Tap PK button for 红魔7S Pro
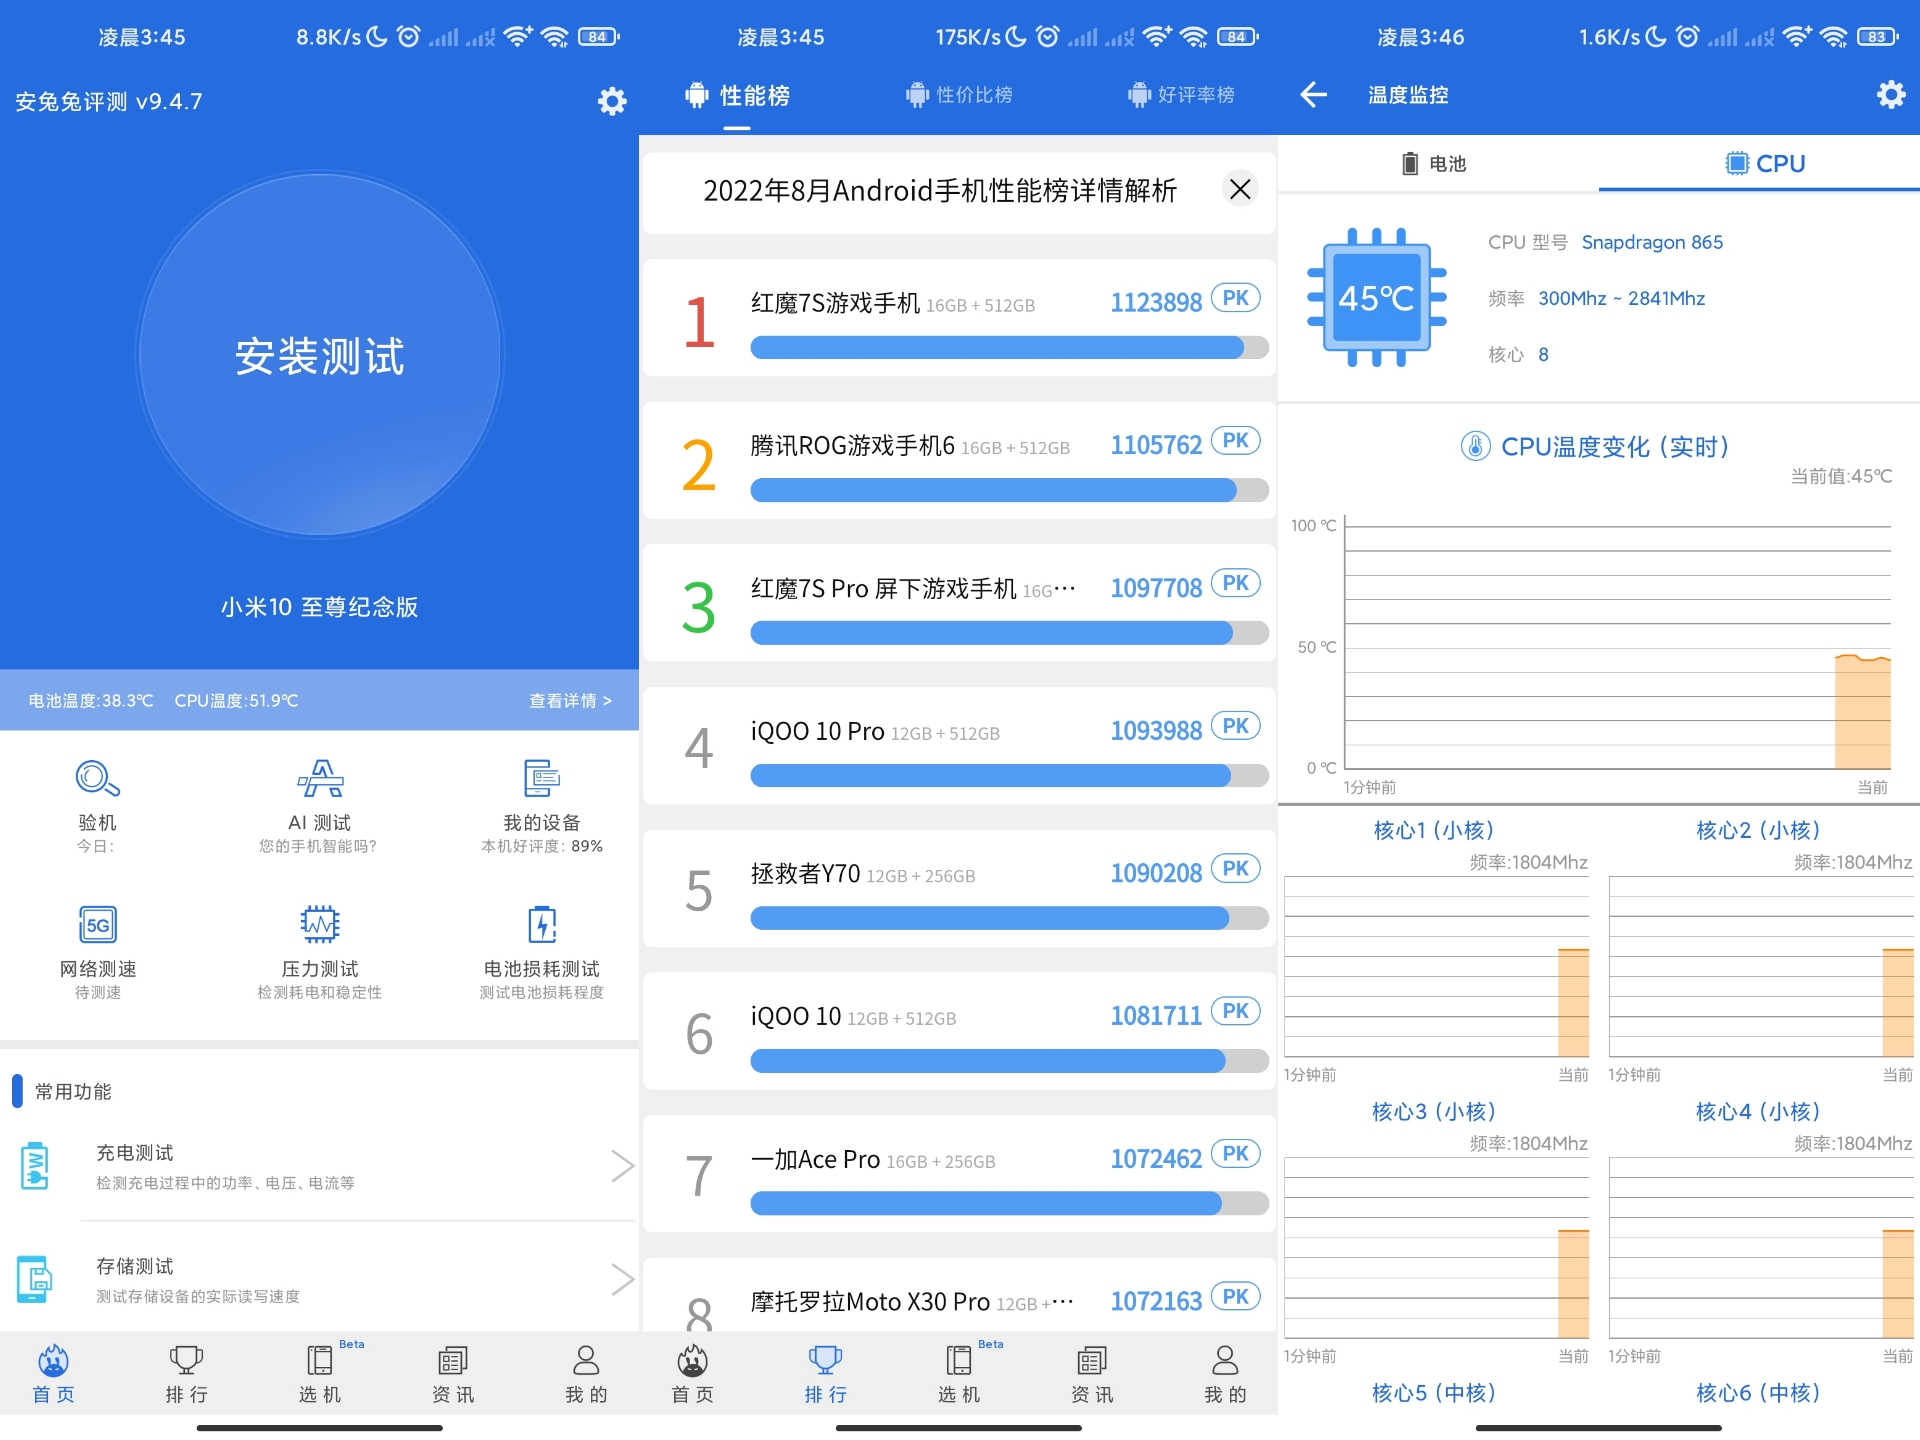Viewport: 1920px width, 1440px height. pos(1235,583)
